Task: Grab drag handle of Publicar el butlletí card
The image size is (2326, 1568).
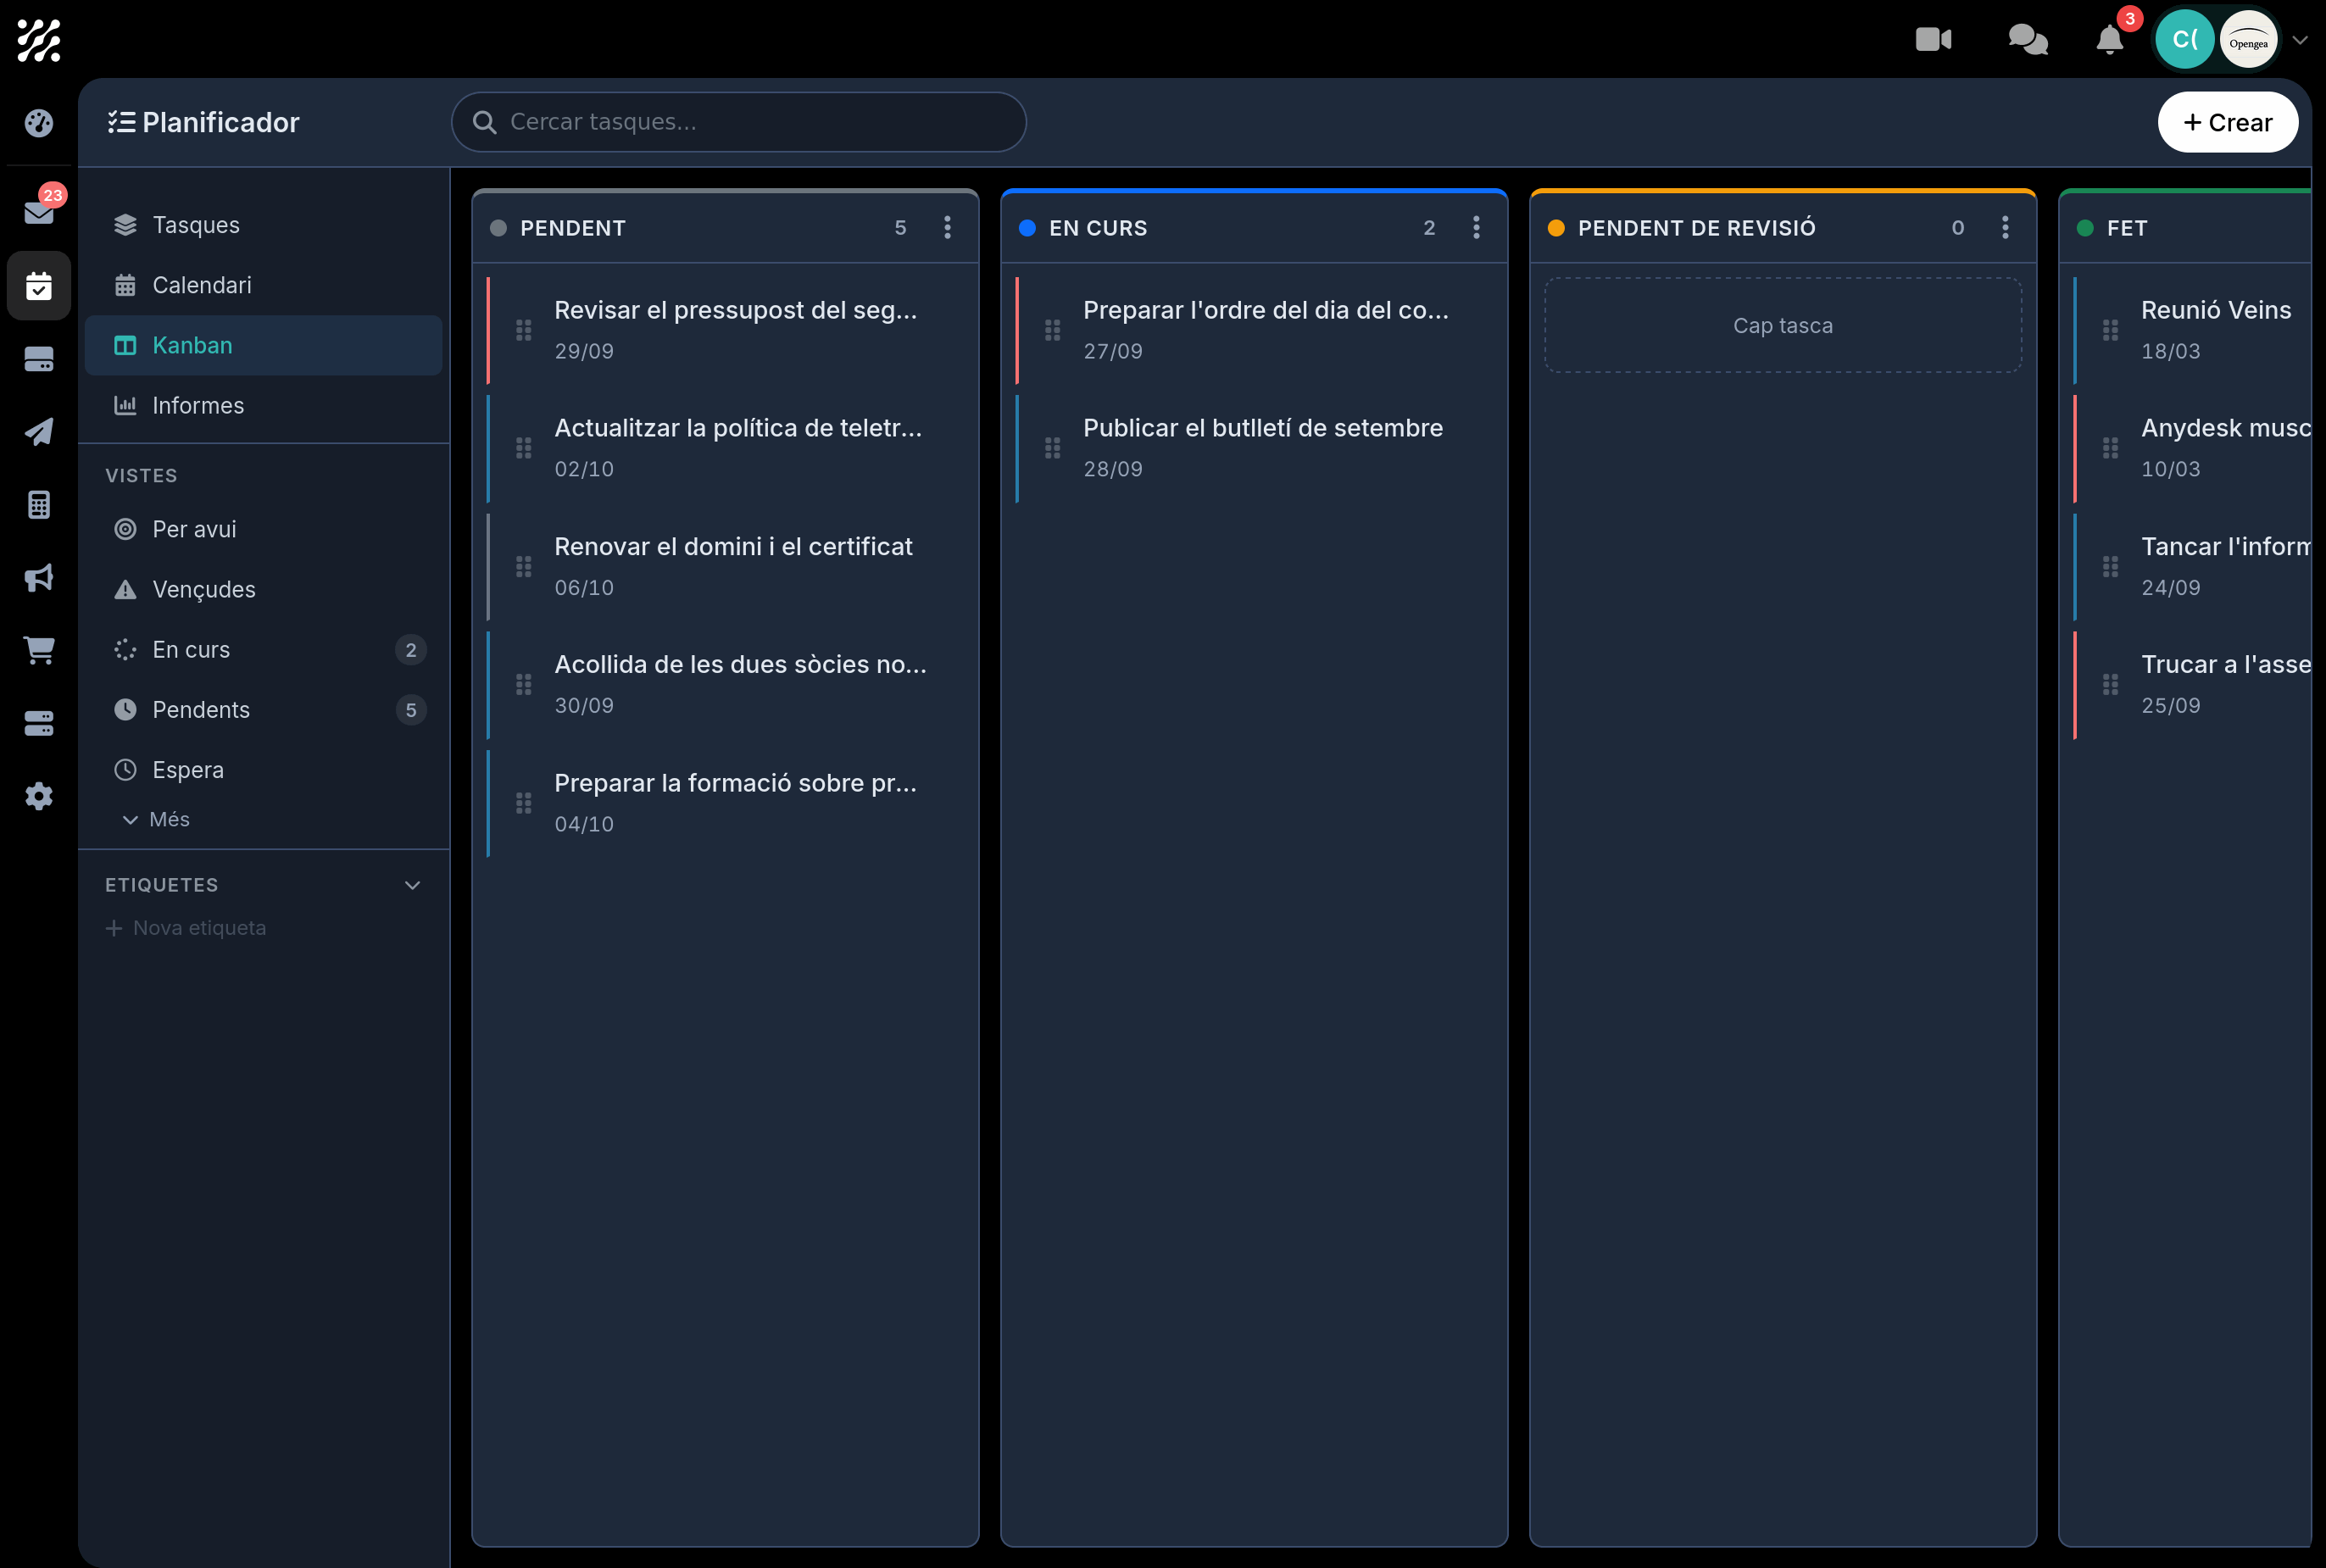Action: [x=1052, y=448]
